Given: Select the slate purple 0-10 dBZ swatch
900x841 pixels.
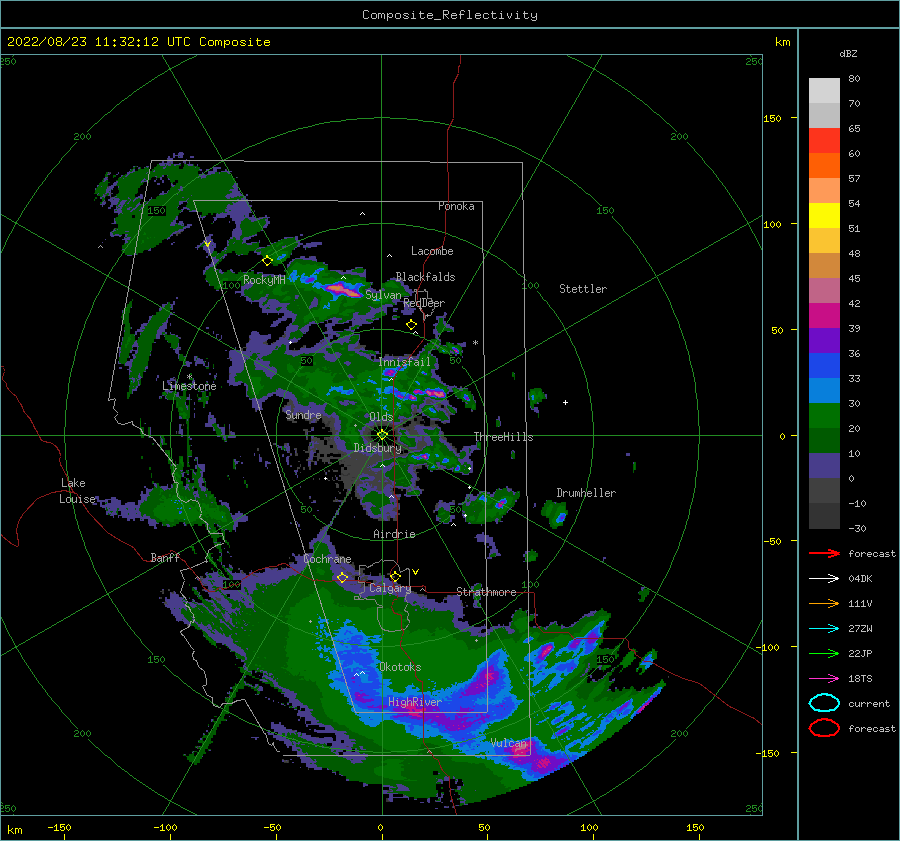Looking at the screenshot, I should (824, 466).
